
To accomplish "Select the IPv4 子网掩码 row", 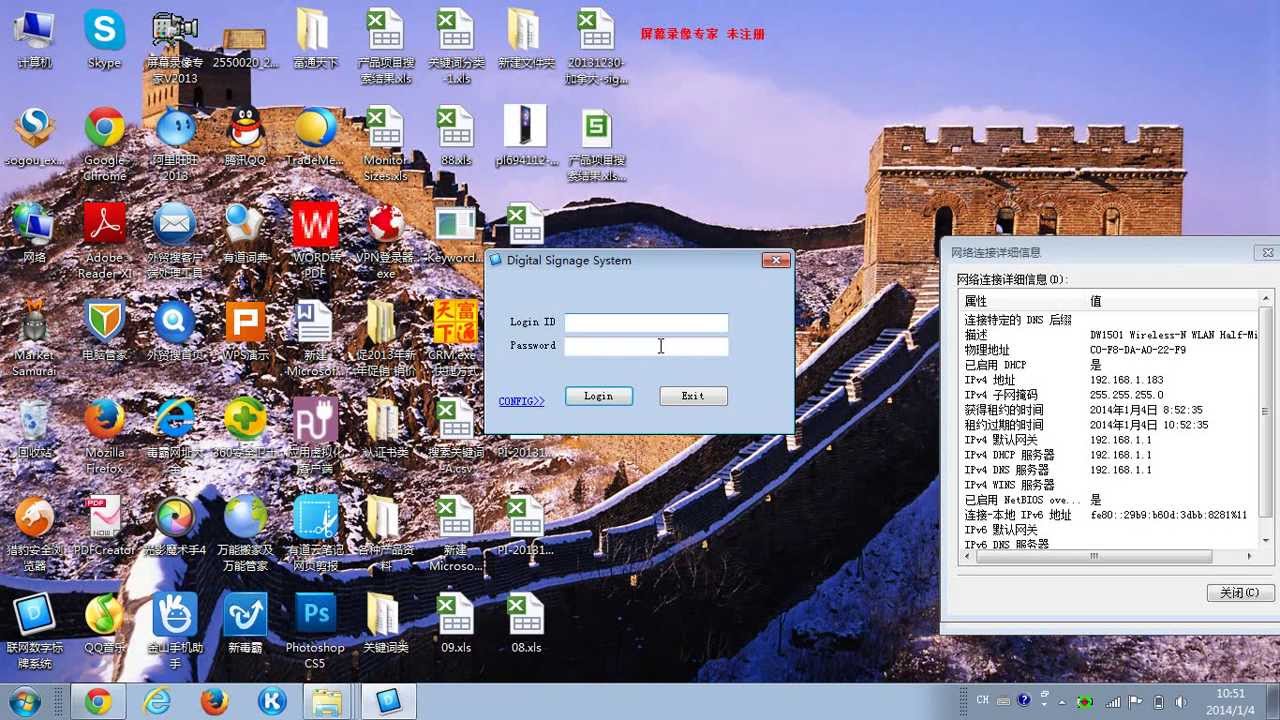I will 1109,395.
